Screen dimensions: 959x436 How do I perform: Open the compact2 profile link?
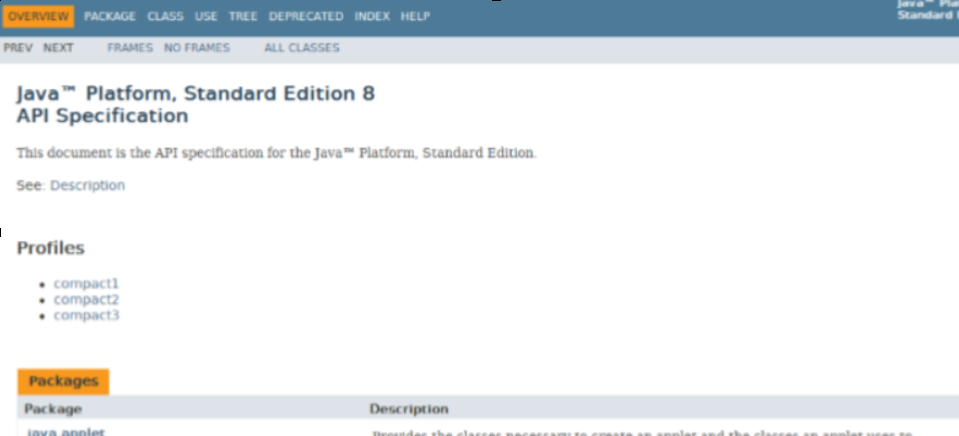point(86,300)
